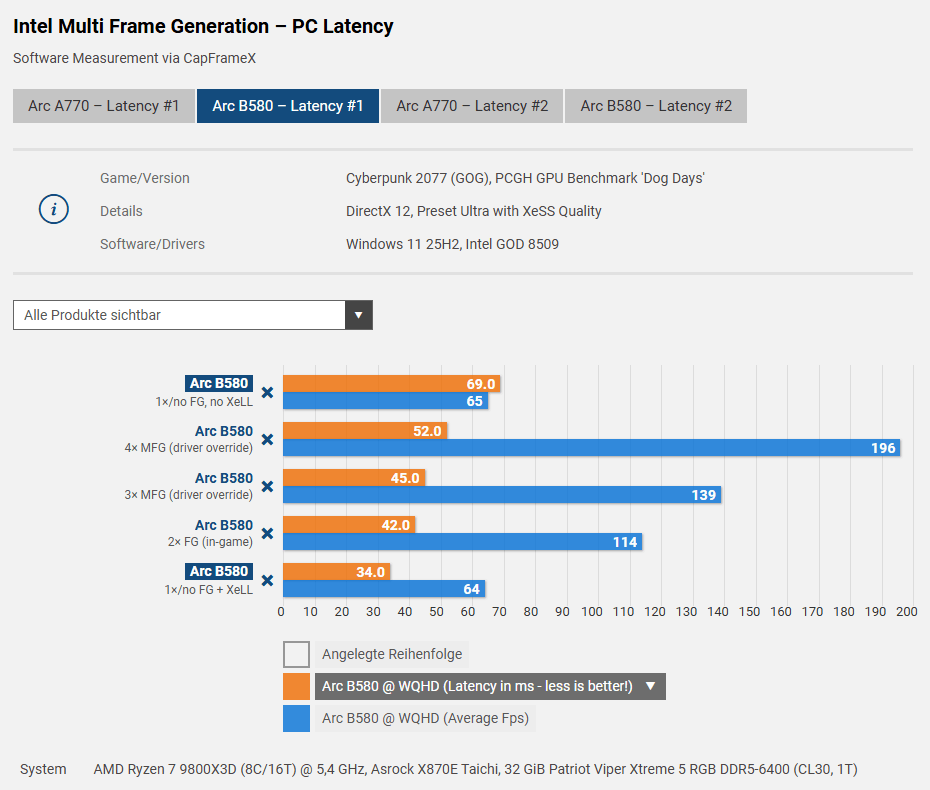Screen dimensions: 930x790
Task: Click the 196 fps blue bar
Action: 590,448
